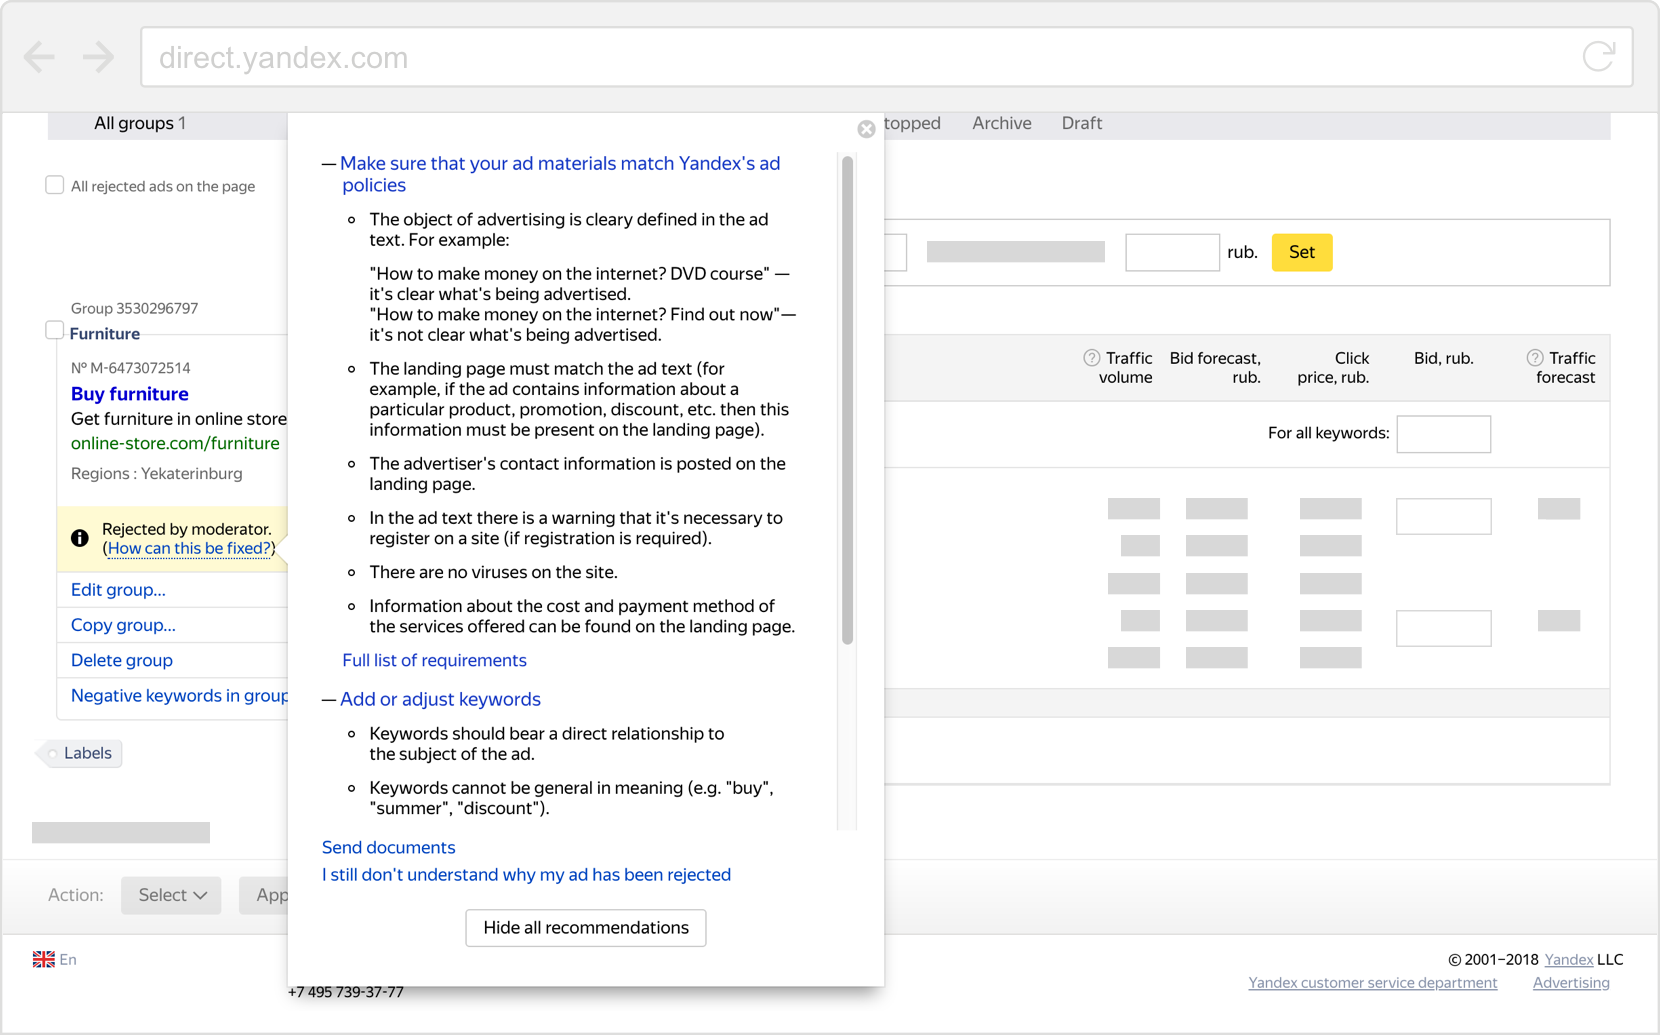Tick the Furniture group checkbox
The height and width of the screenshot is (1035, 1660).
coord(55,331)
